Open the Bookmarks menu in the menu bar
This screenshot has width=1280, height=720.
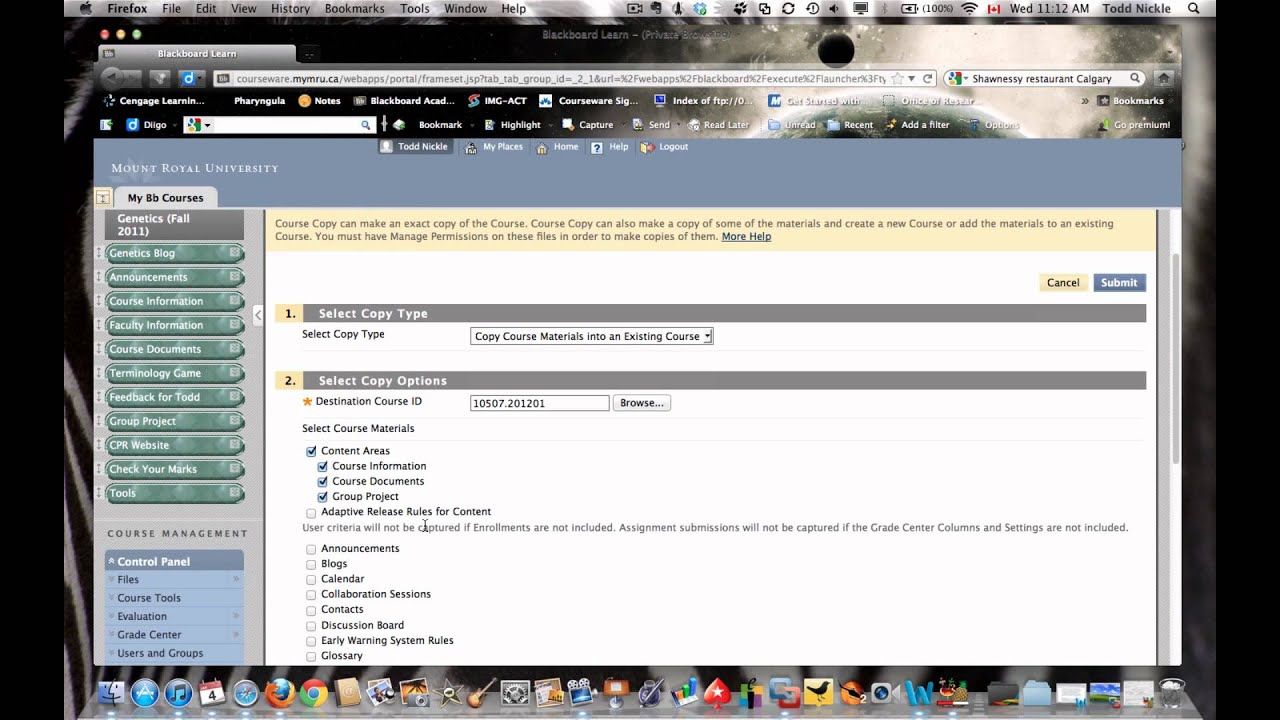click(x=355, y=8)
